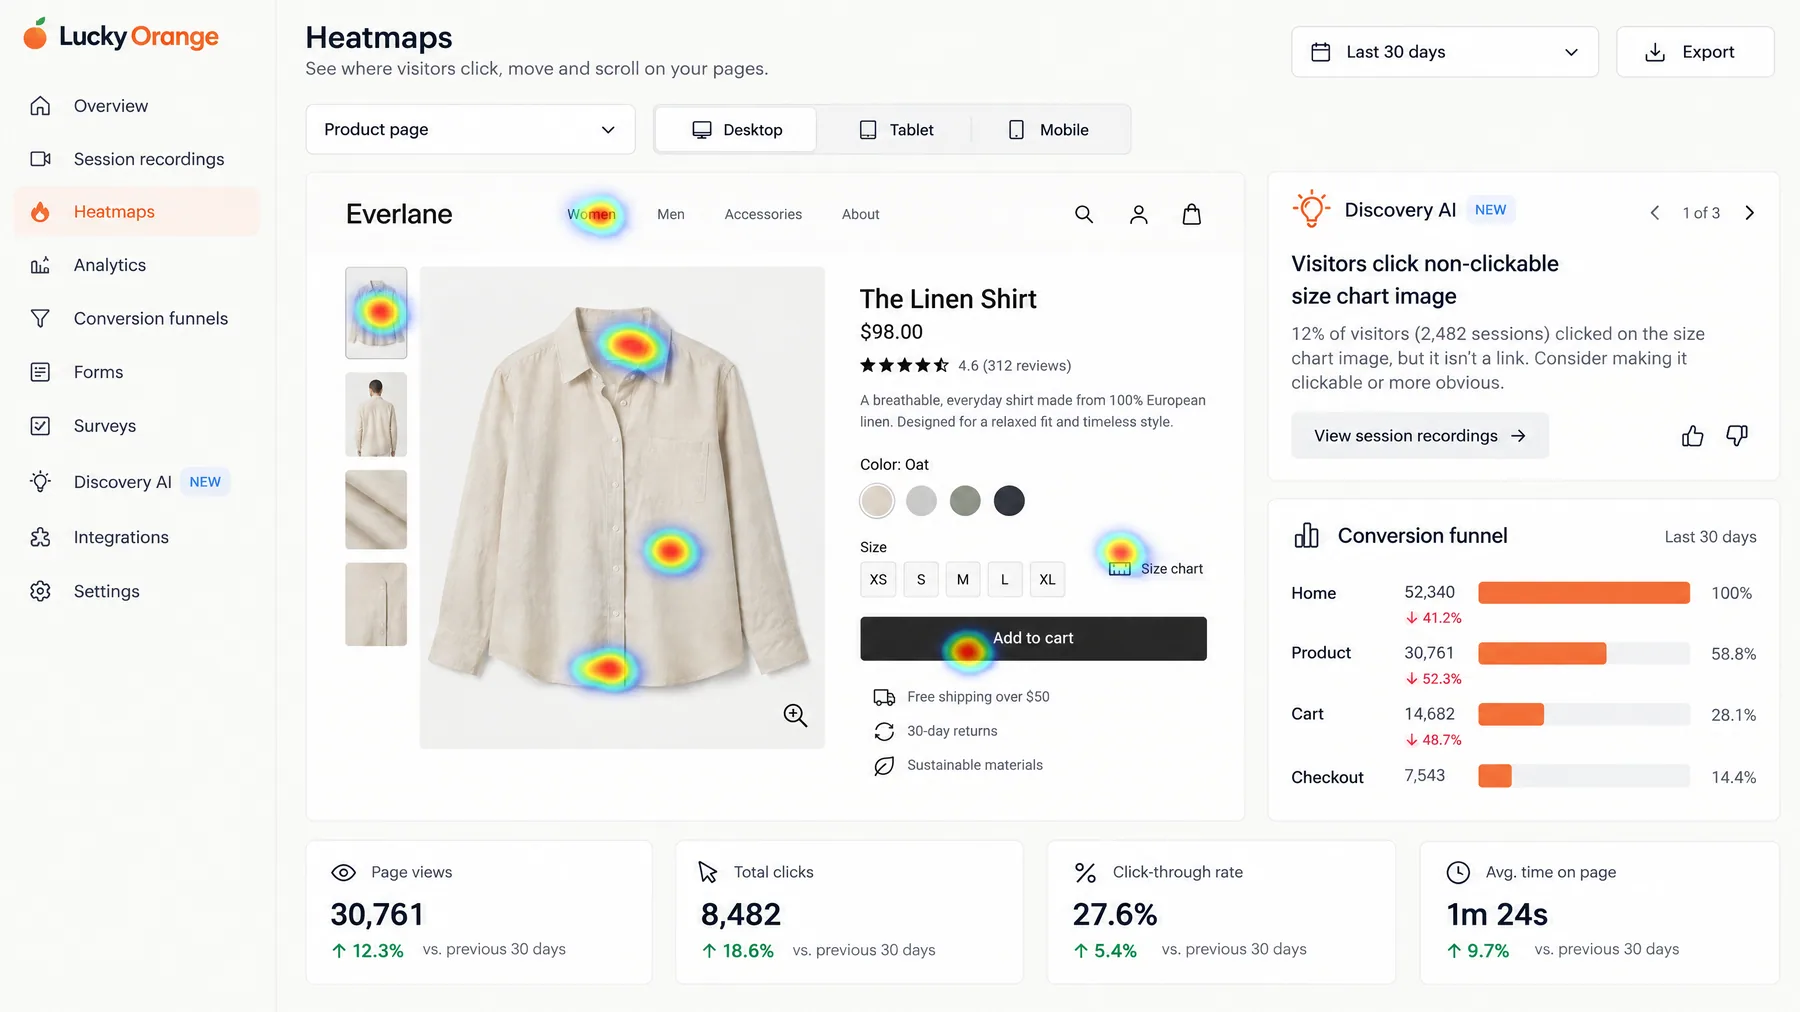Click the Men nav link in heatmap
Viewport: 1800px width, 1012px height.
[671, 214]
